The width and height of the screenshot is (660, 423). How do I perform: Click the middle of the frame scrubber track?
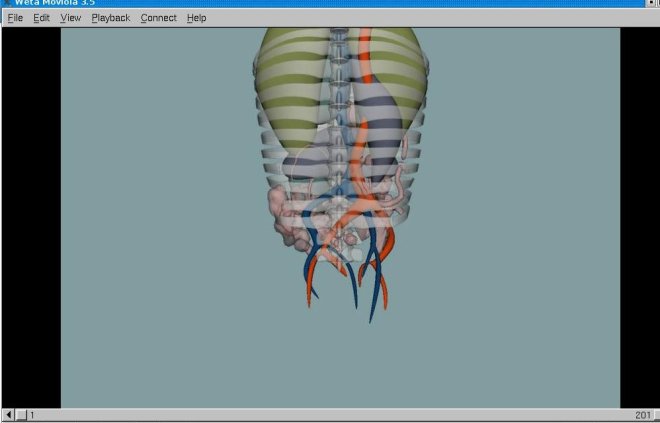tap(330, 414)
